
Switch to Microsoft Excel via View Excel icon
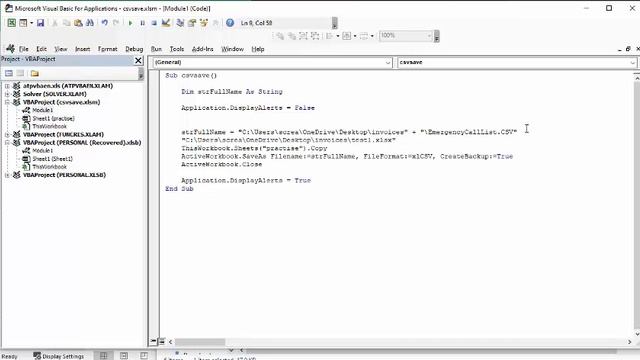pyautogui.click(x=11, y=23)
